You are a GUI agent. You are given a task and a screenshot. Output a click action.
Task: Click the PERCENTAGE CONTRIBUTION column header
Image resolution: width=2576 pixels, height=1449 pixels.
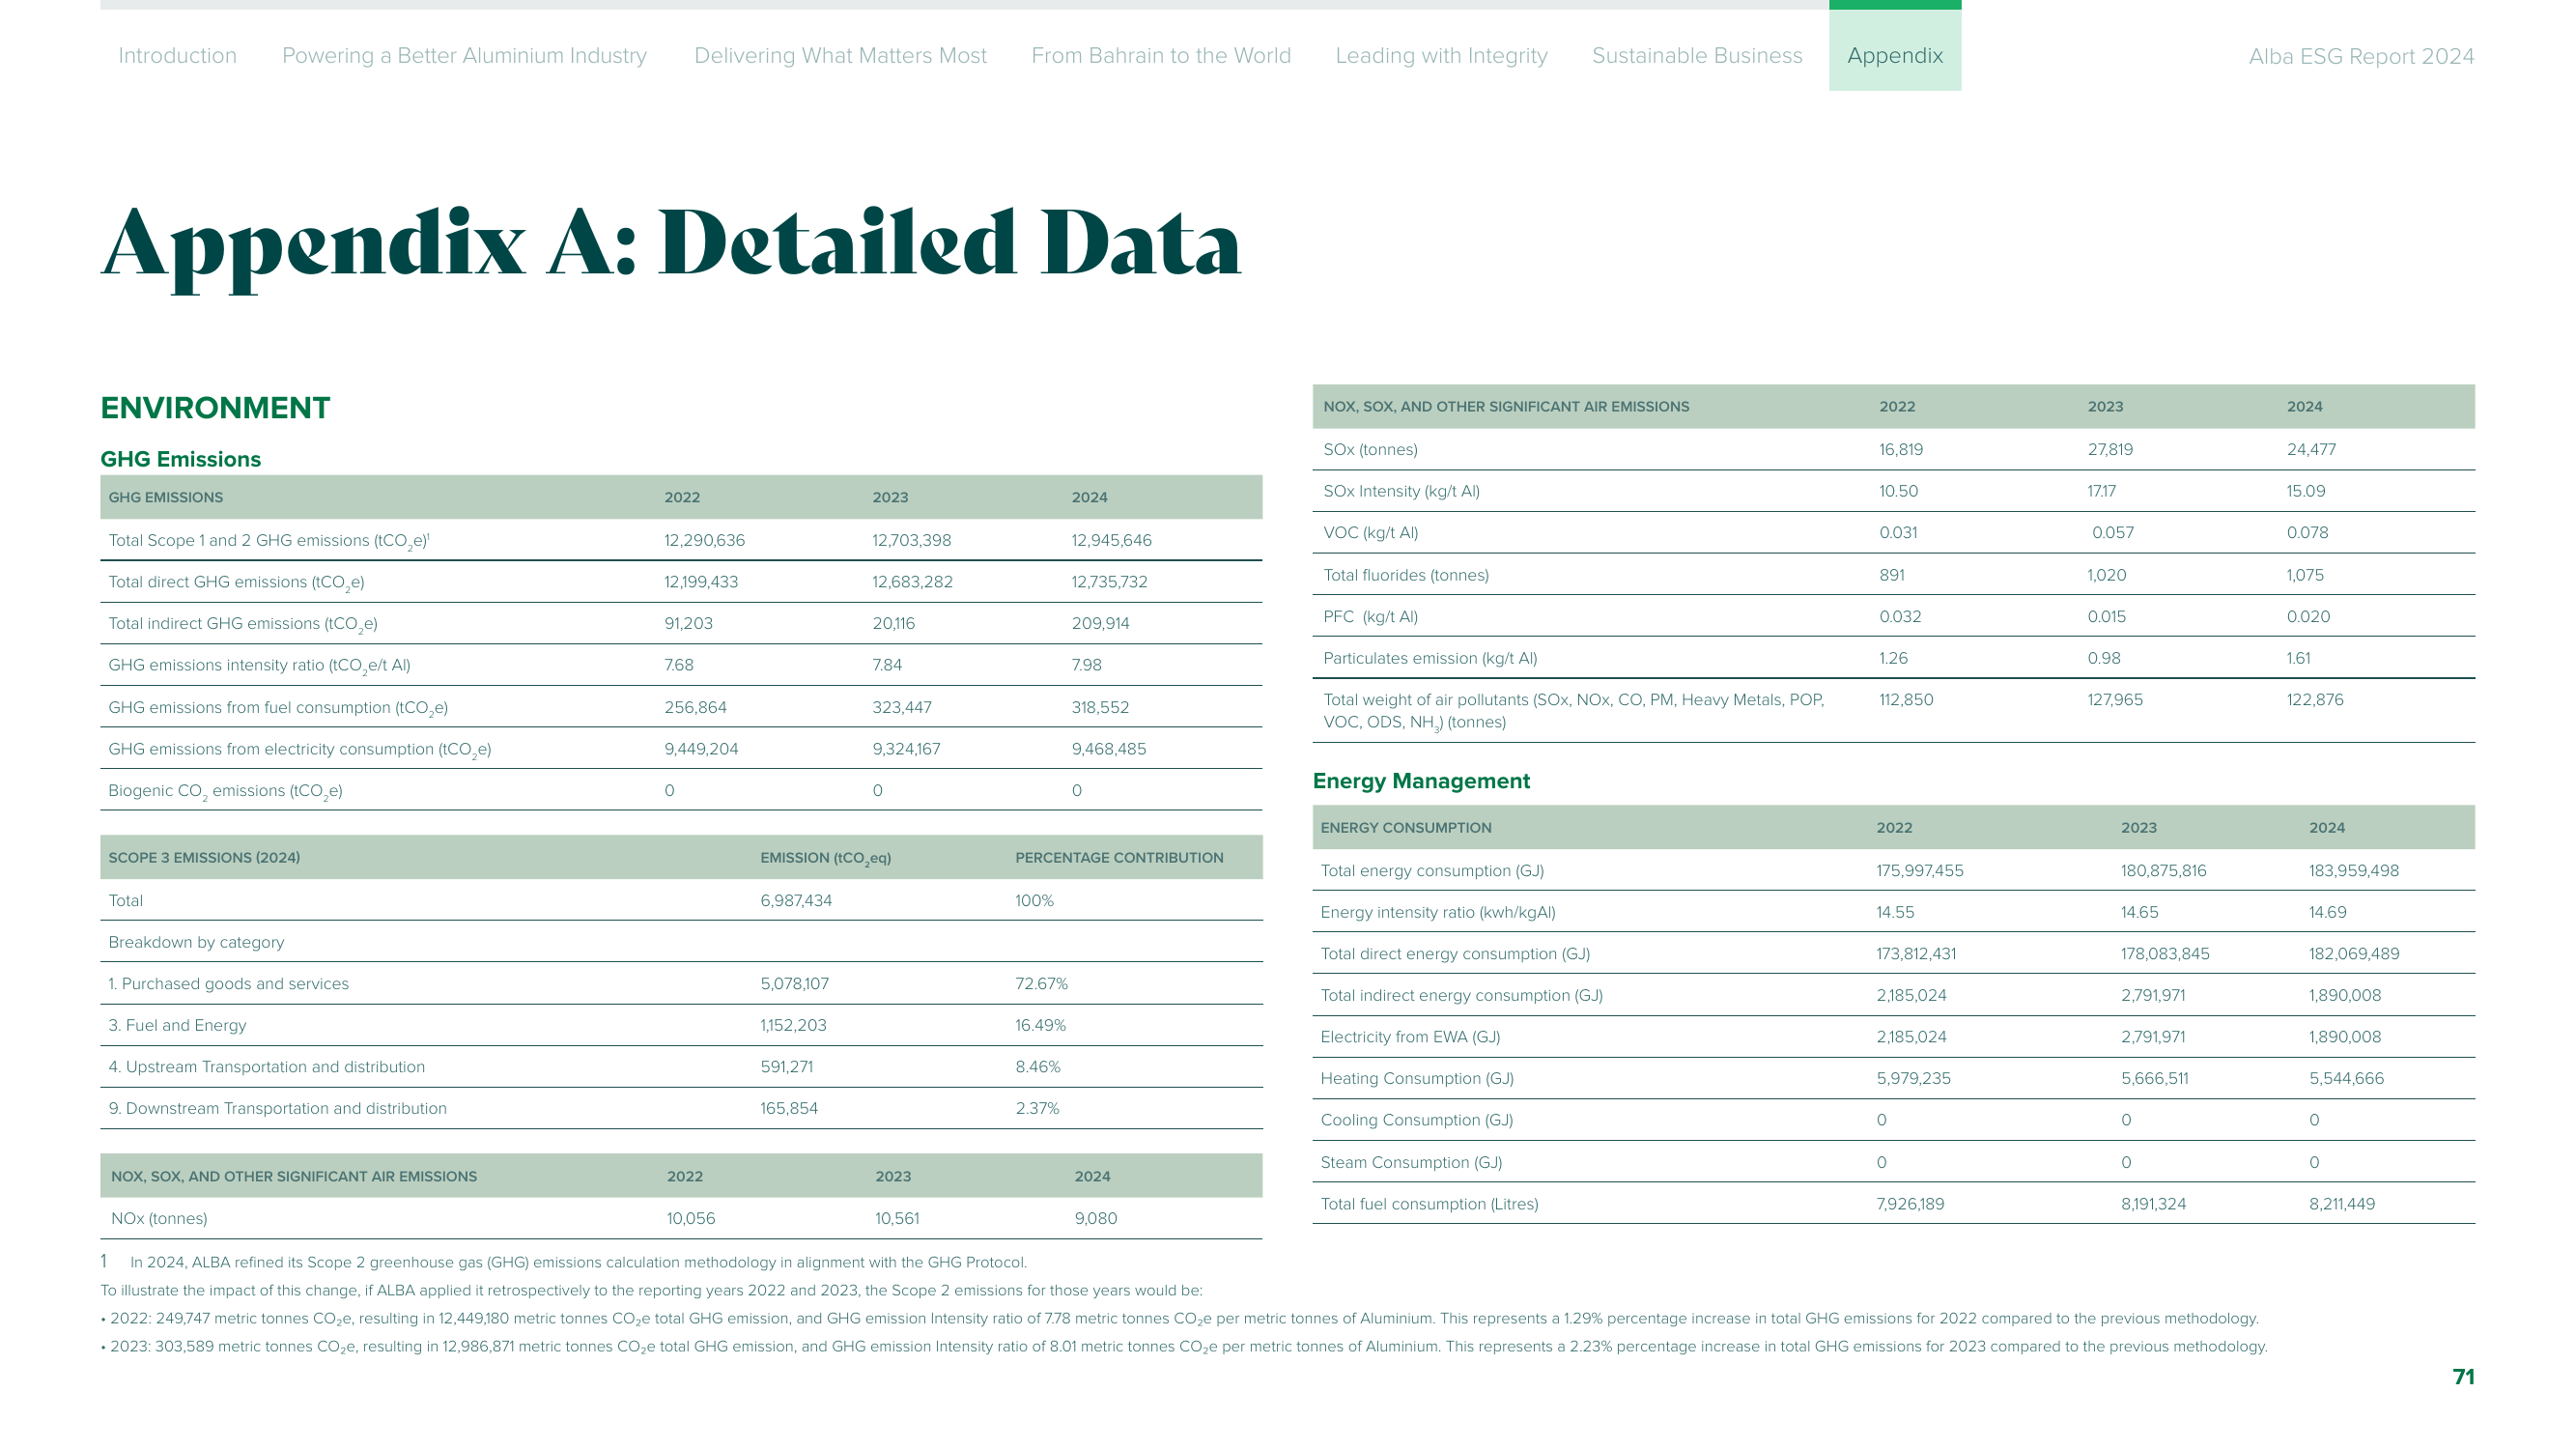(1119, 857)
